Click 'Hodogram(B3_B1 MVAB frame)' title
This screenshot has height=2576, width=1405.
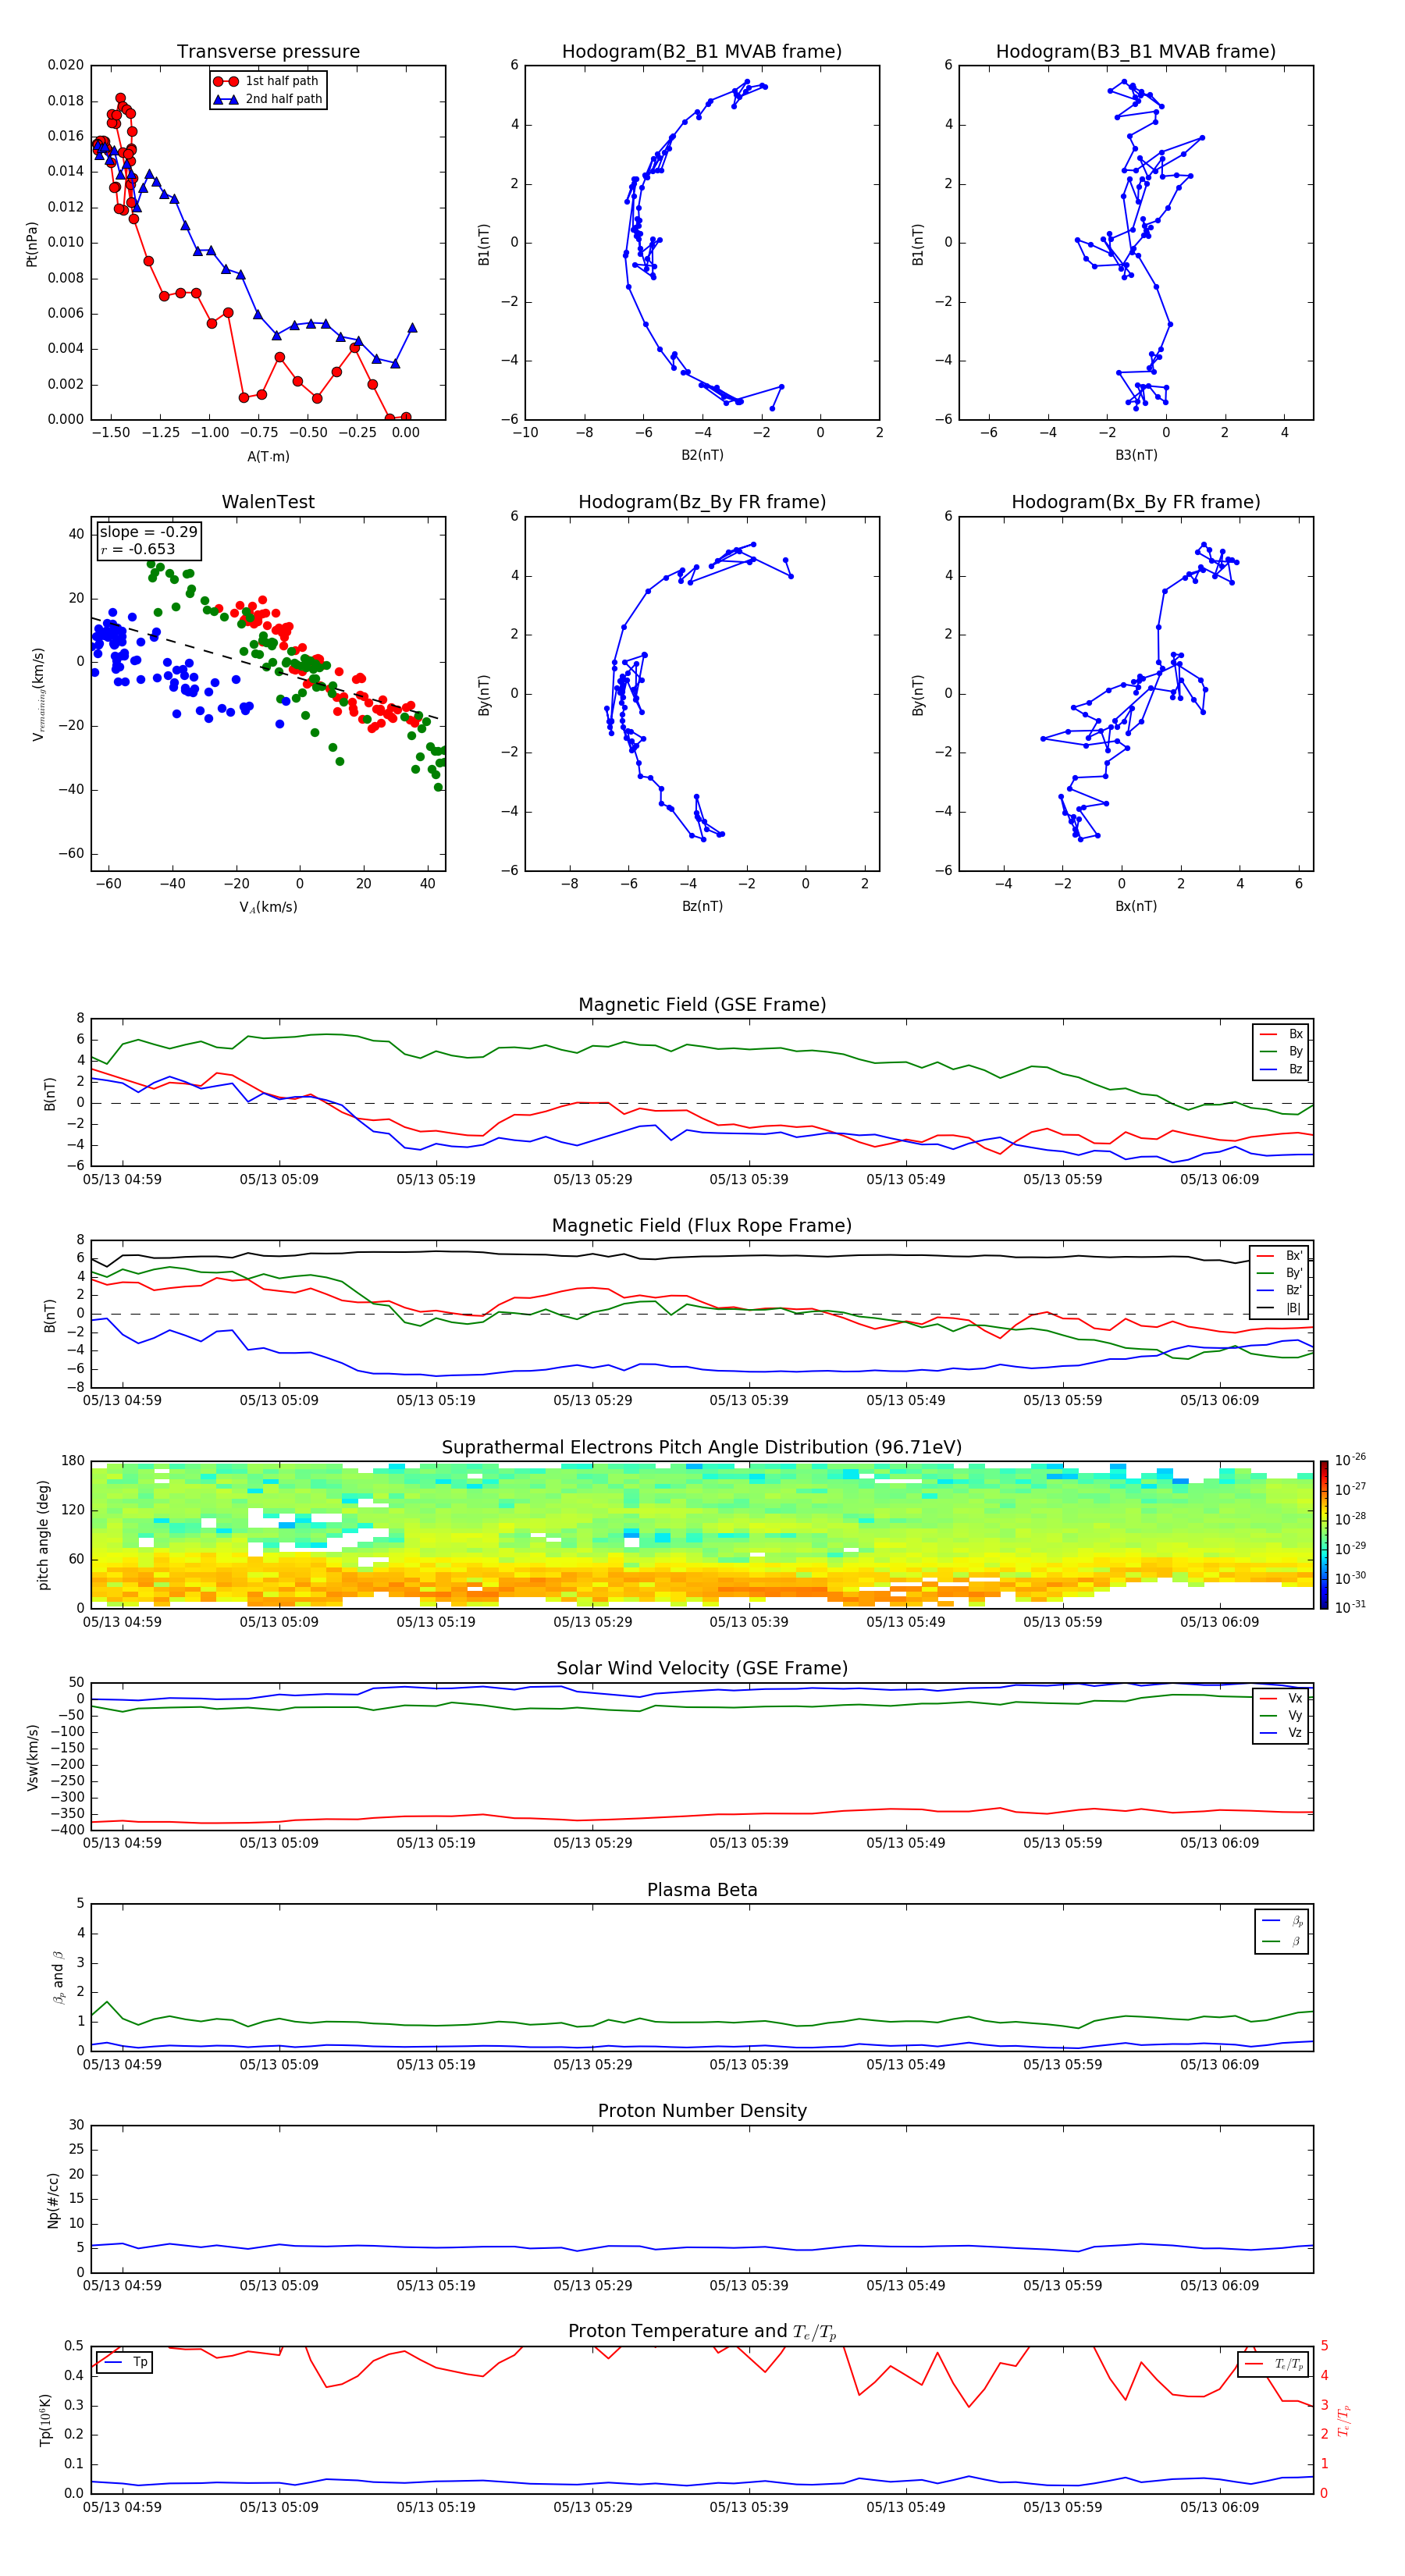click(x=1136, y=52)
